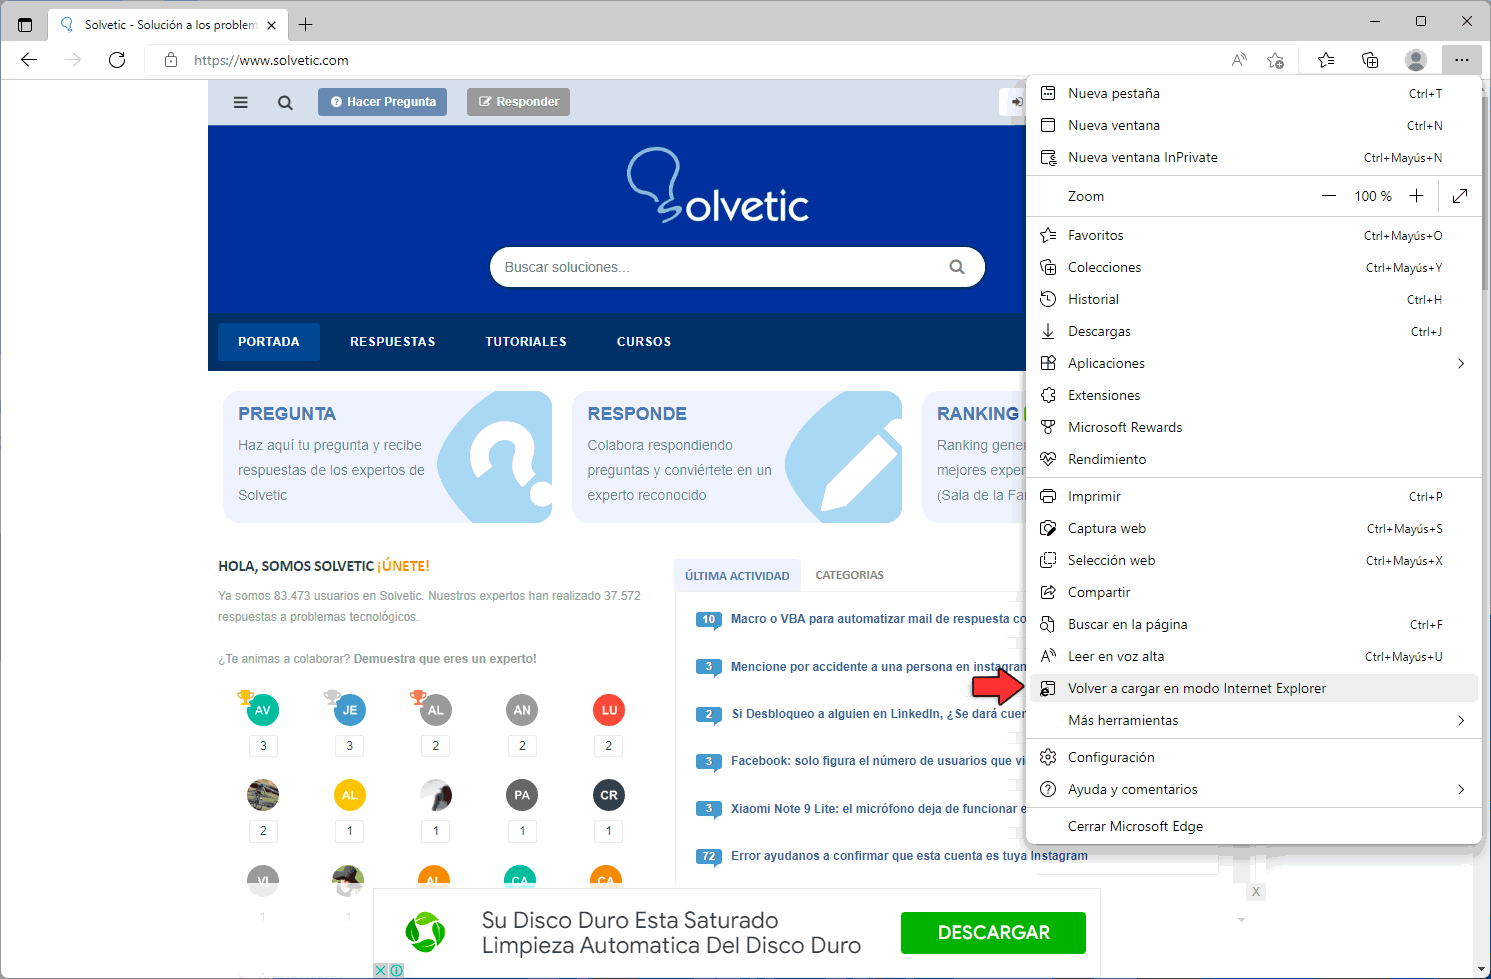Click the Responder button
This screenshot has height=979, width=1491.
coord(518,102)
